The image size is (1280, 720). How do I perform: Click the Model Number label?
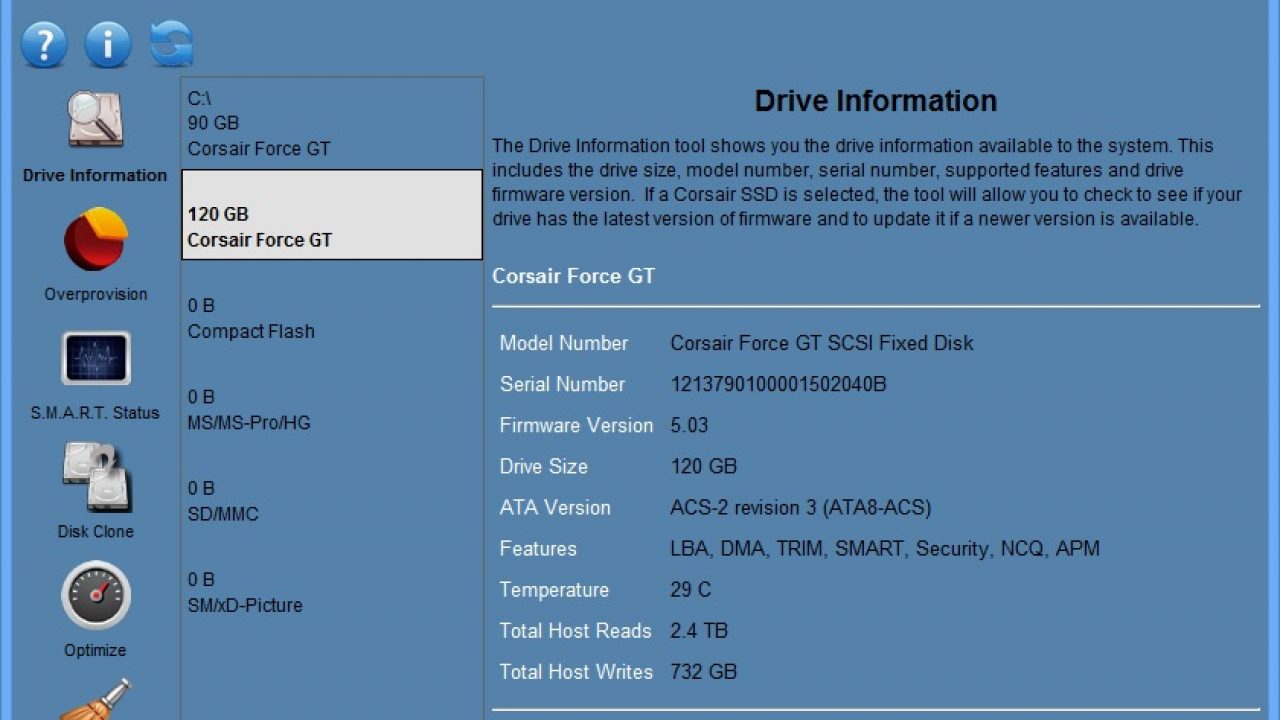[564, 343]
